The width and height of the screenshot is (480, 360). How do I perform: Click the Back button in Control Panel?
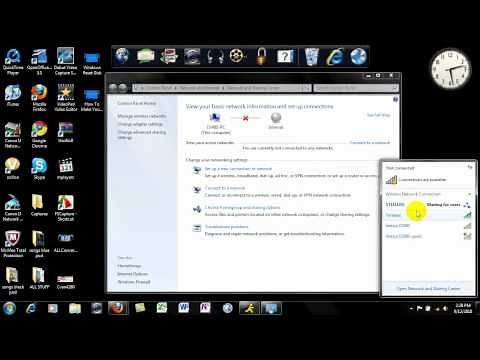point(113,88)
